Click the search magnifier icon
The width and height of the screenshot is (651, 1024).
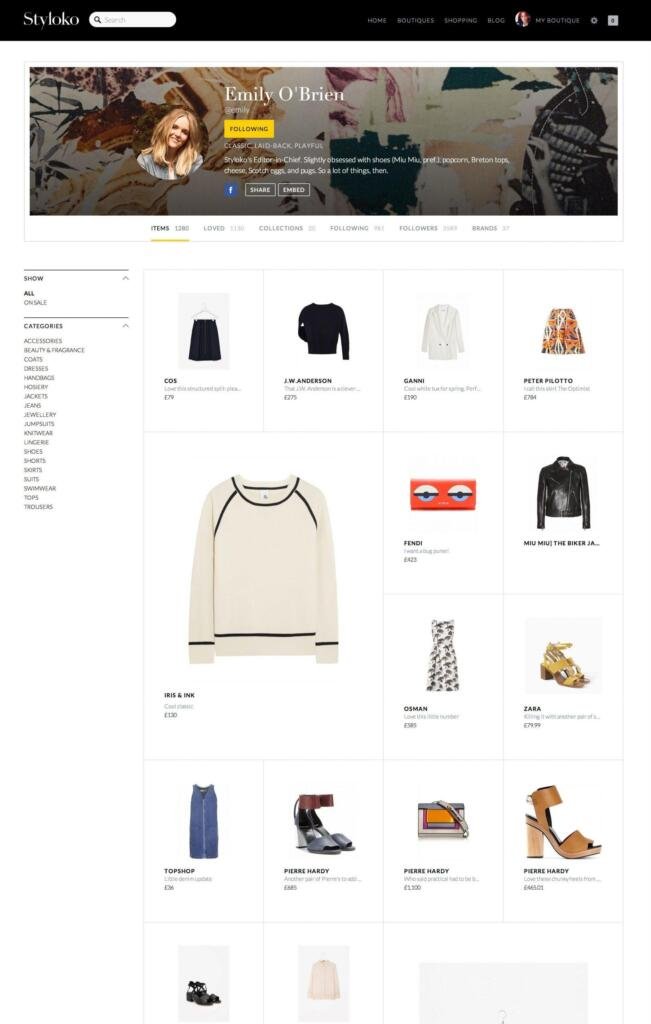tap(97, 20)
